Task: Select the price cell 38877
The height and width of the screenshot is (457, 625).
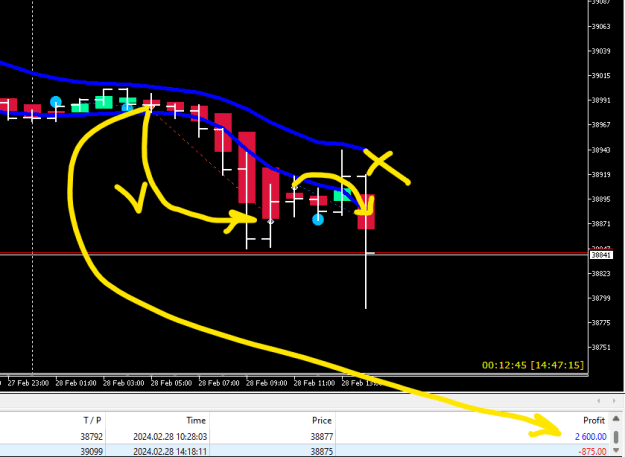Action: (322, 437)
